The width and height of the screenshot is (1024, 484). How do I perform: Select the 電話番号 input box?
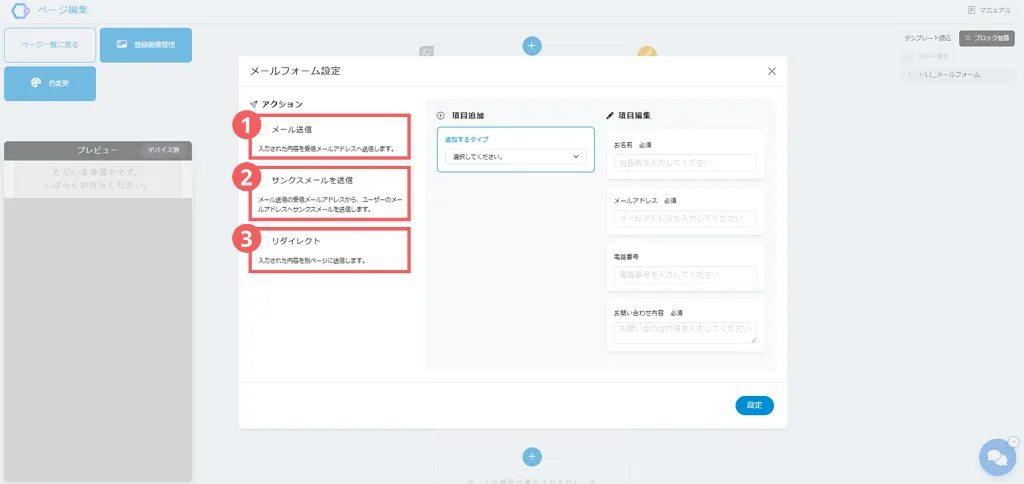[x=685, y=274]
